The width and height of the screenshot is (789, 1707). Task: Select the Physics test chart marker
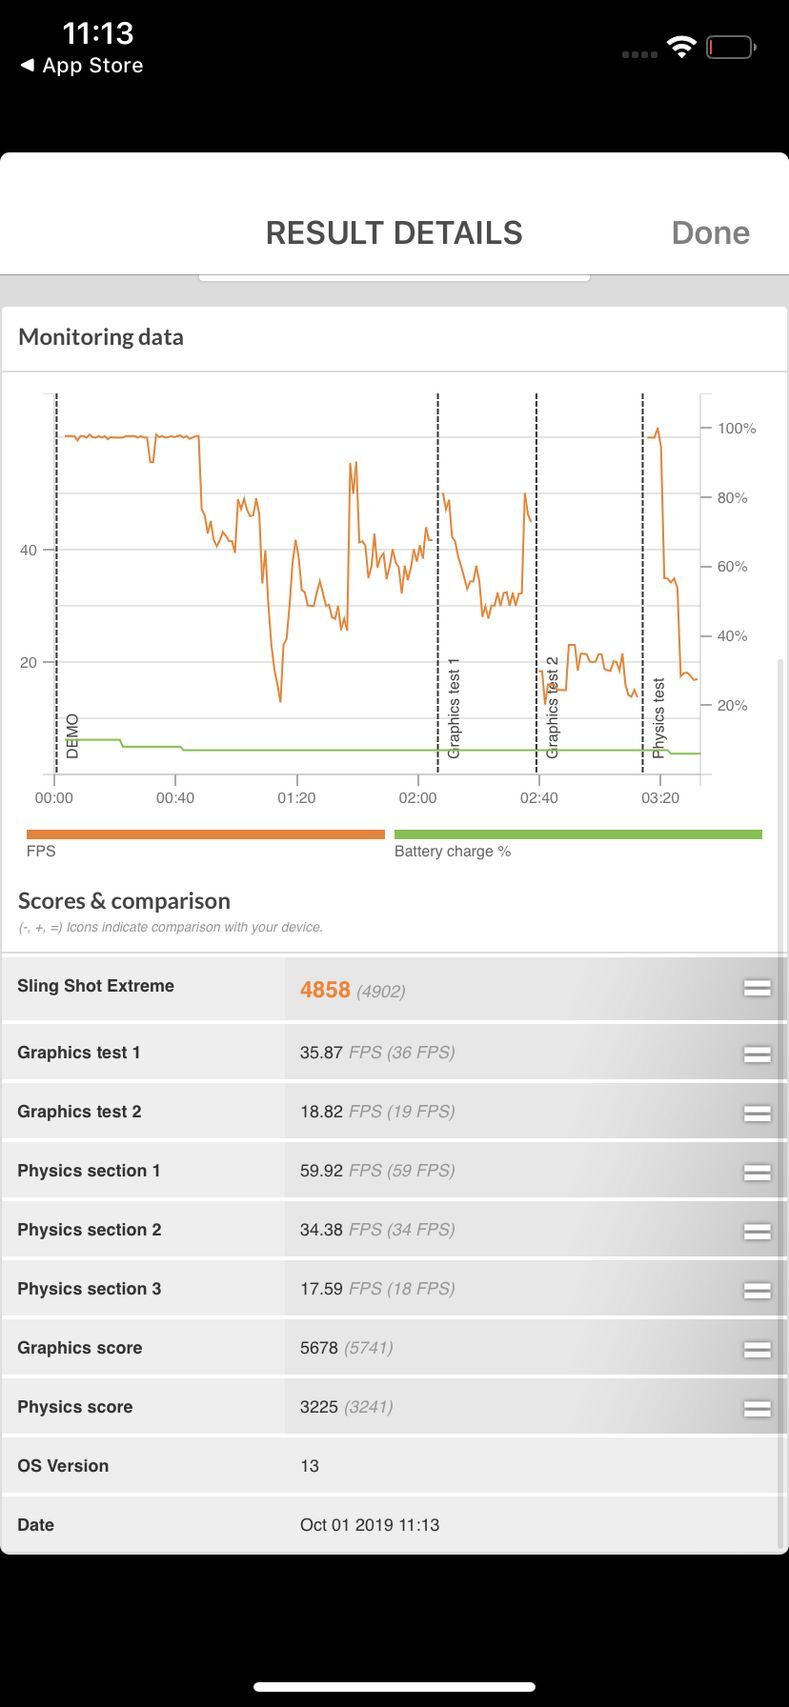(658, 718)
